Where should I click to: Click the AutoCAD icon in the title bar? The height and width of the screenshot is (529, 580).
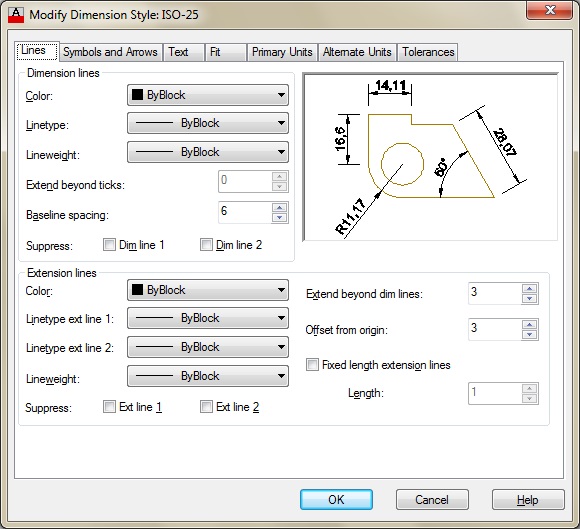click(x=16, y=15)
